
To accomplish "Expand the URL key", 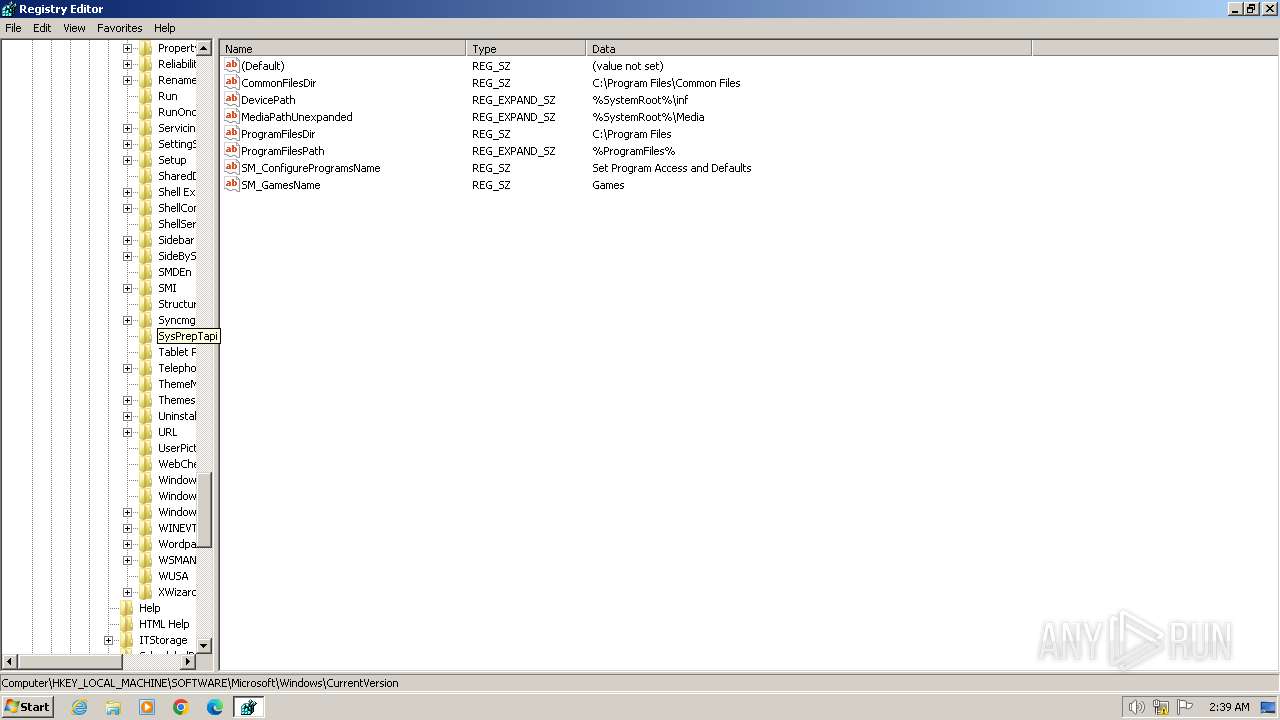I will [x=127, y=432].
